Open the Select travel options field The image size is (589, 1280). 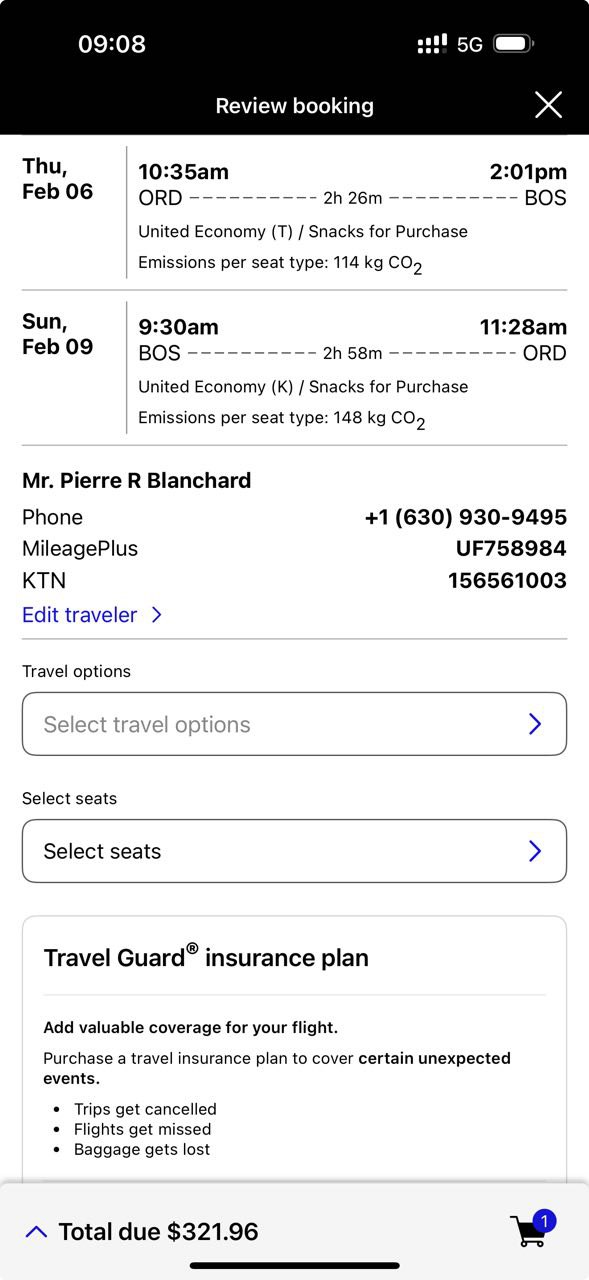[294, 724]
